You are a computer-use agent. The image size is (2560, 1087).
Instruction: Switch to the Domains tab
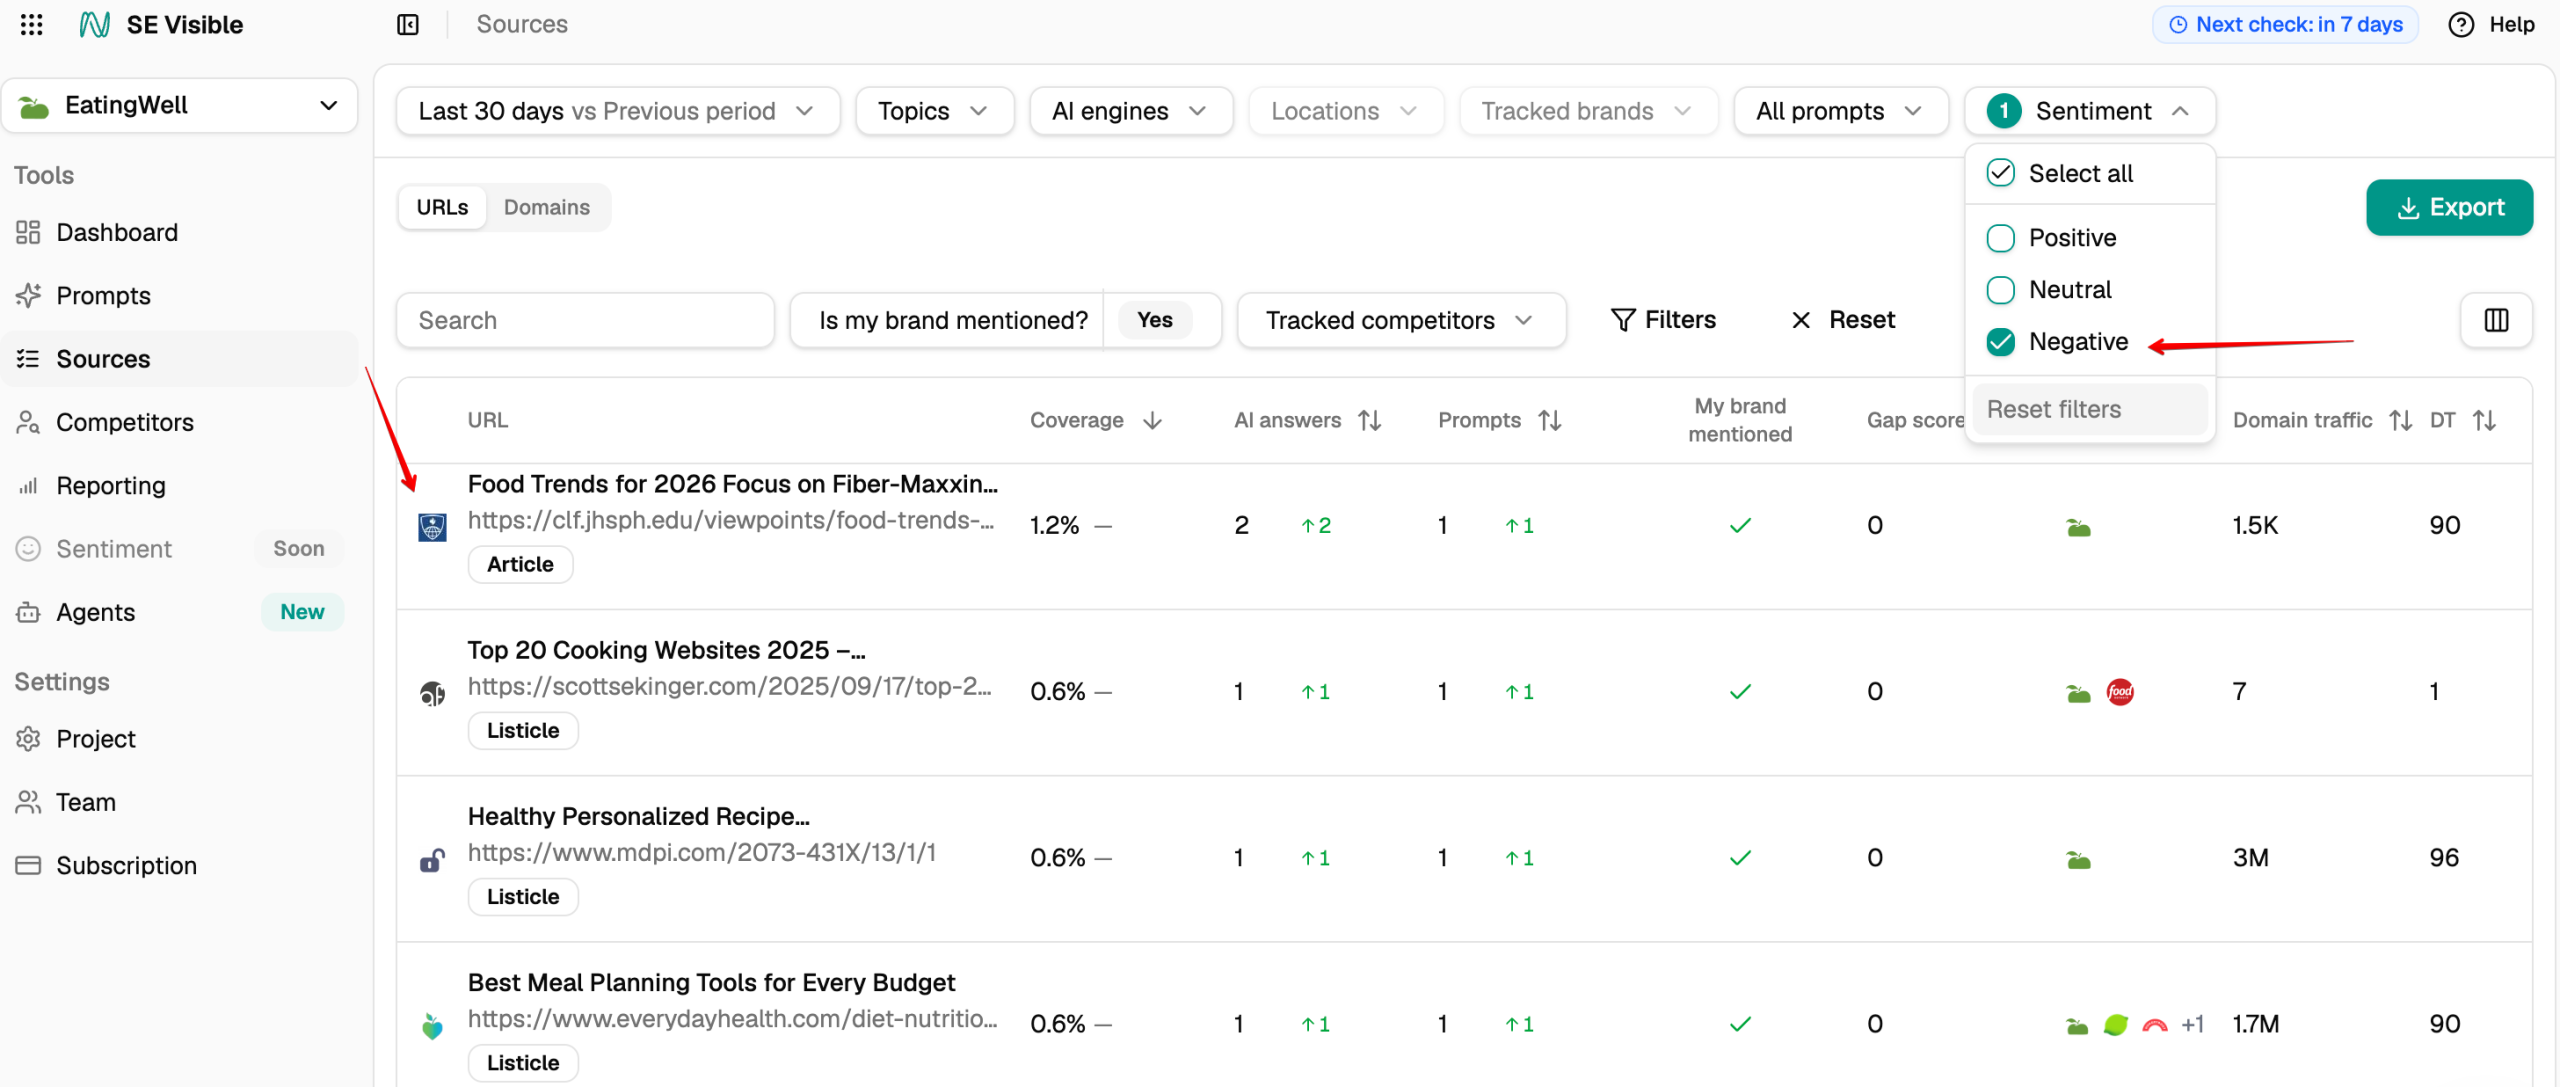547,207
